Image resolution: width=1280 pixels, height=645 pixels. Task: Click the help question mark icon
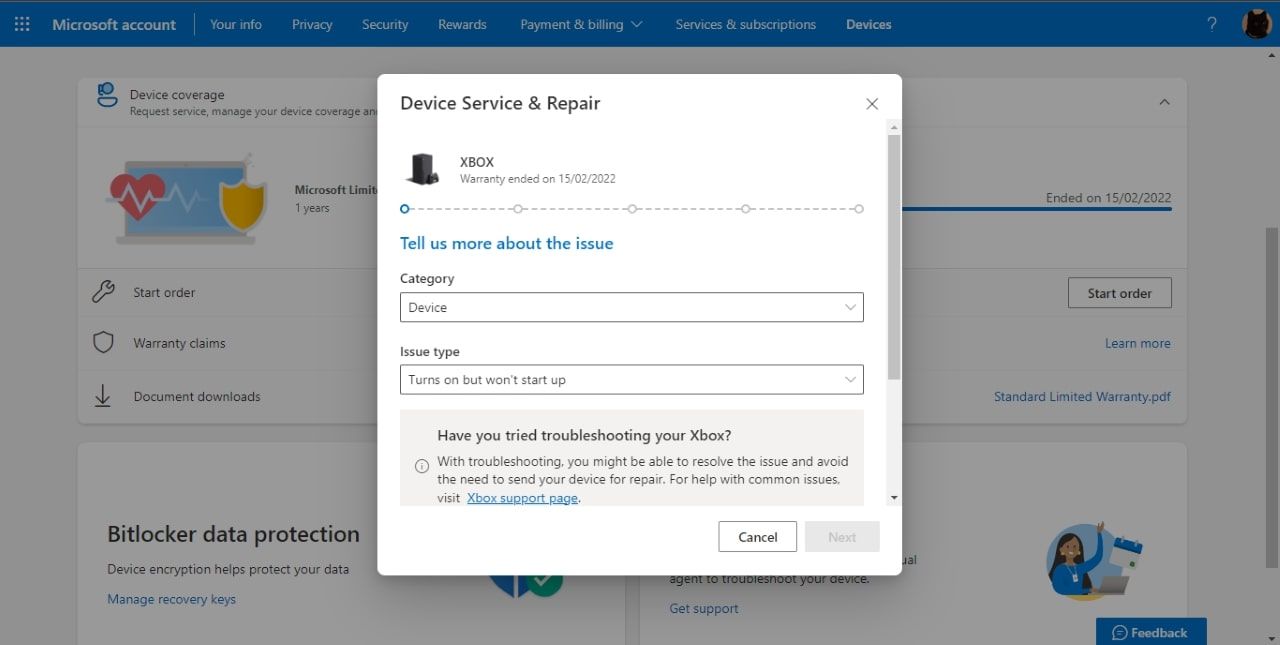[1212, 24]
